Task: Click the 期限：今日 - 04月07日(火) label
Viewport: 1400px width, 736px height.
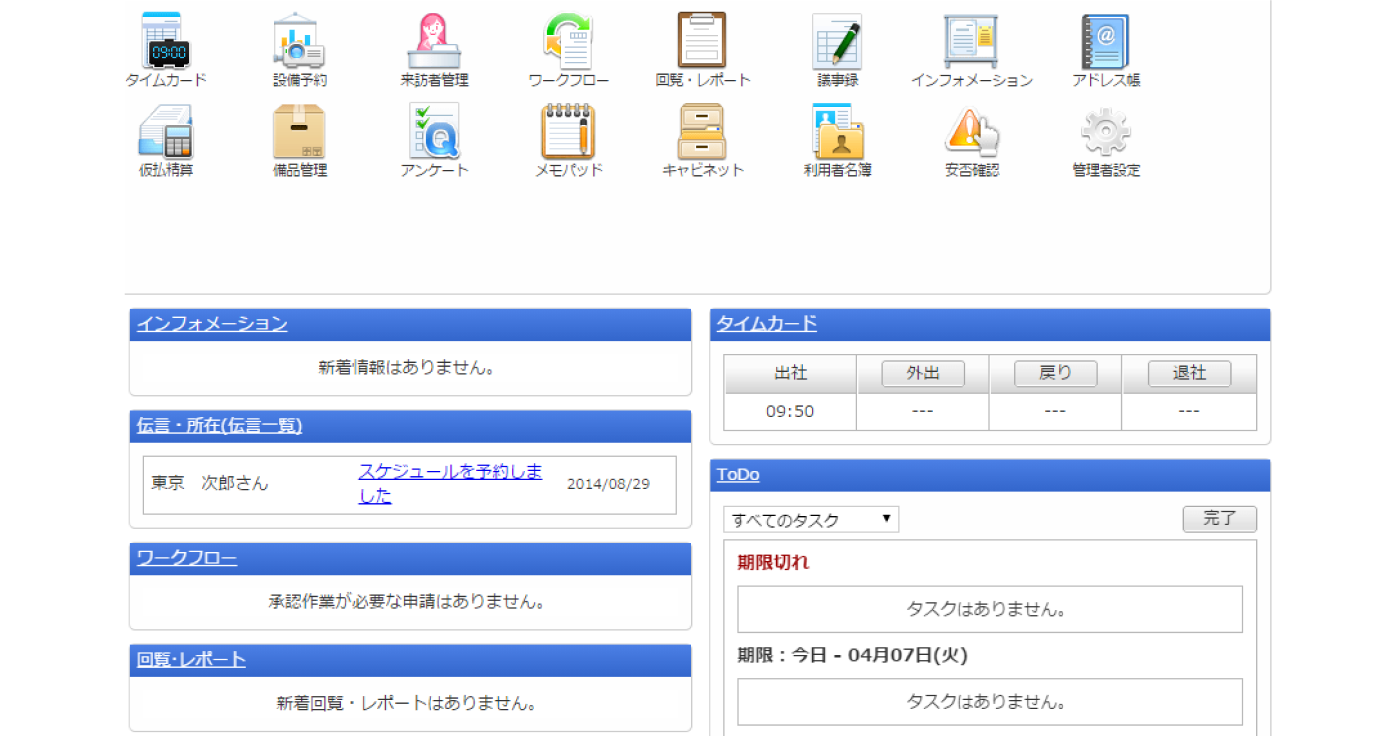Action: [x=853, y=656]
